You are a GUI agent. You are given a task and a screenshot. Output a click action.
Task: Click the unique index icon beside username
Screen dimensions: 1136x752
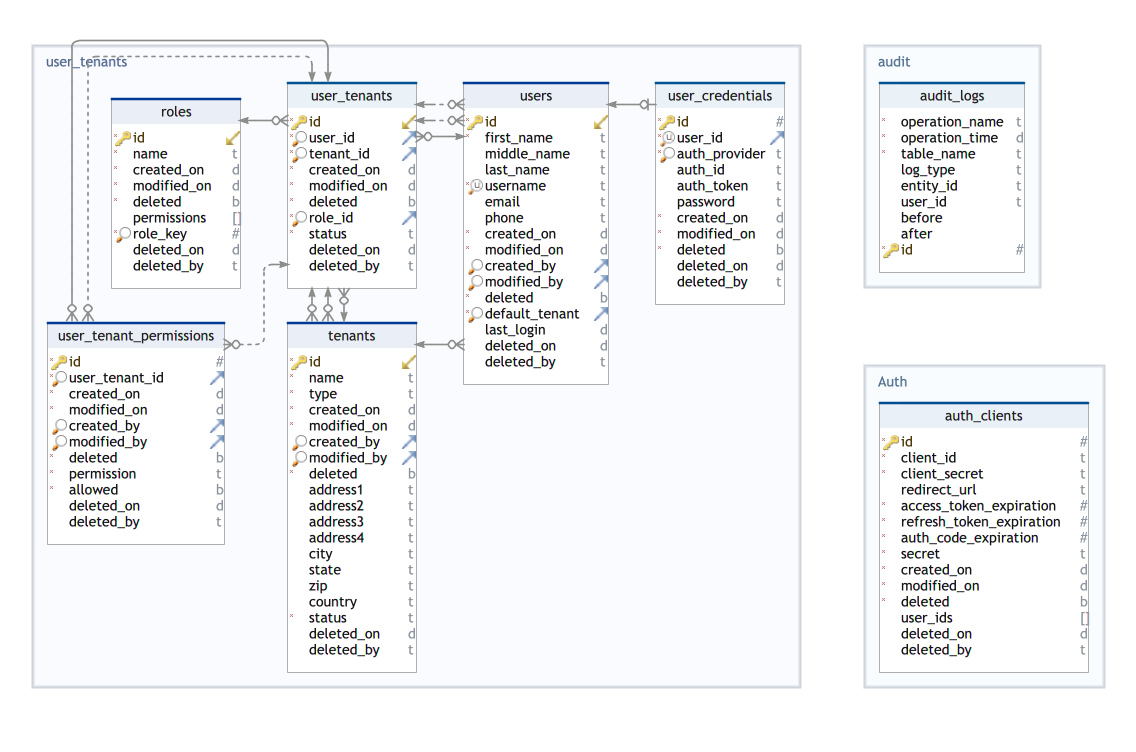click(476, 186)
